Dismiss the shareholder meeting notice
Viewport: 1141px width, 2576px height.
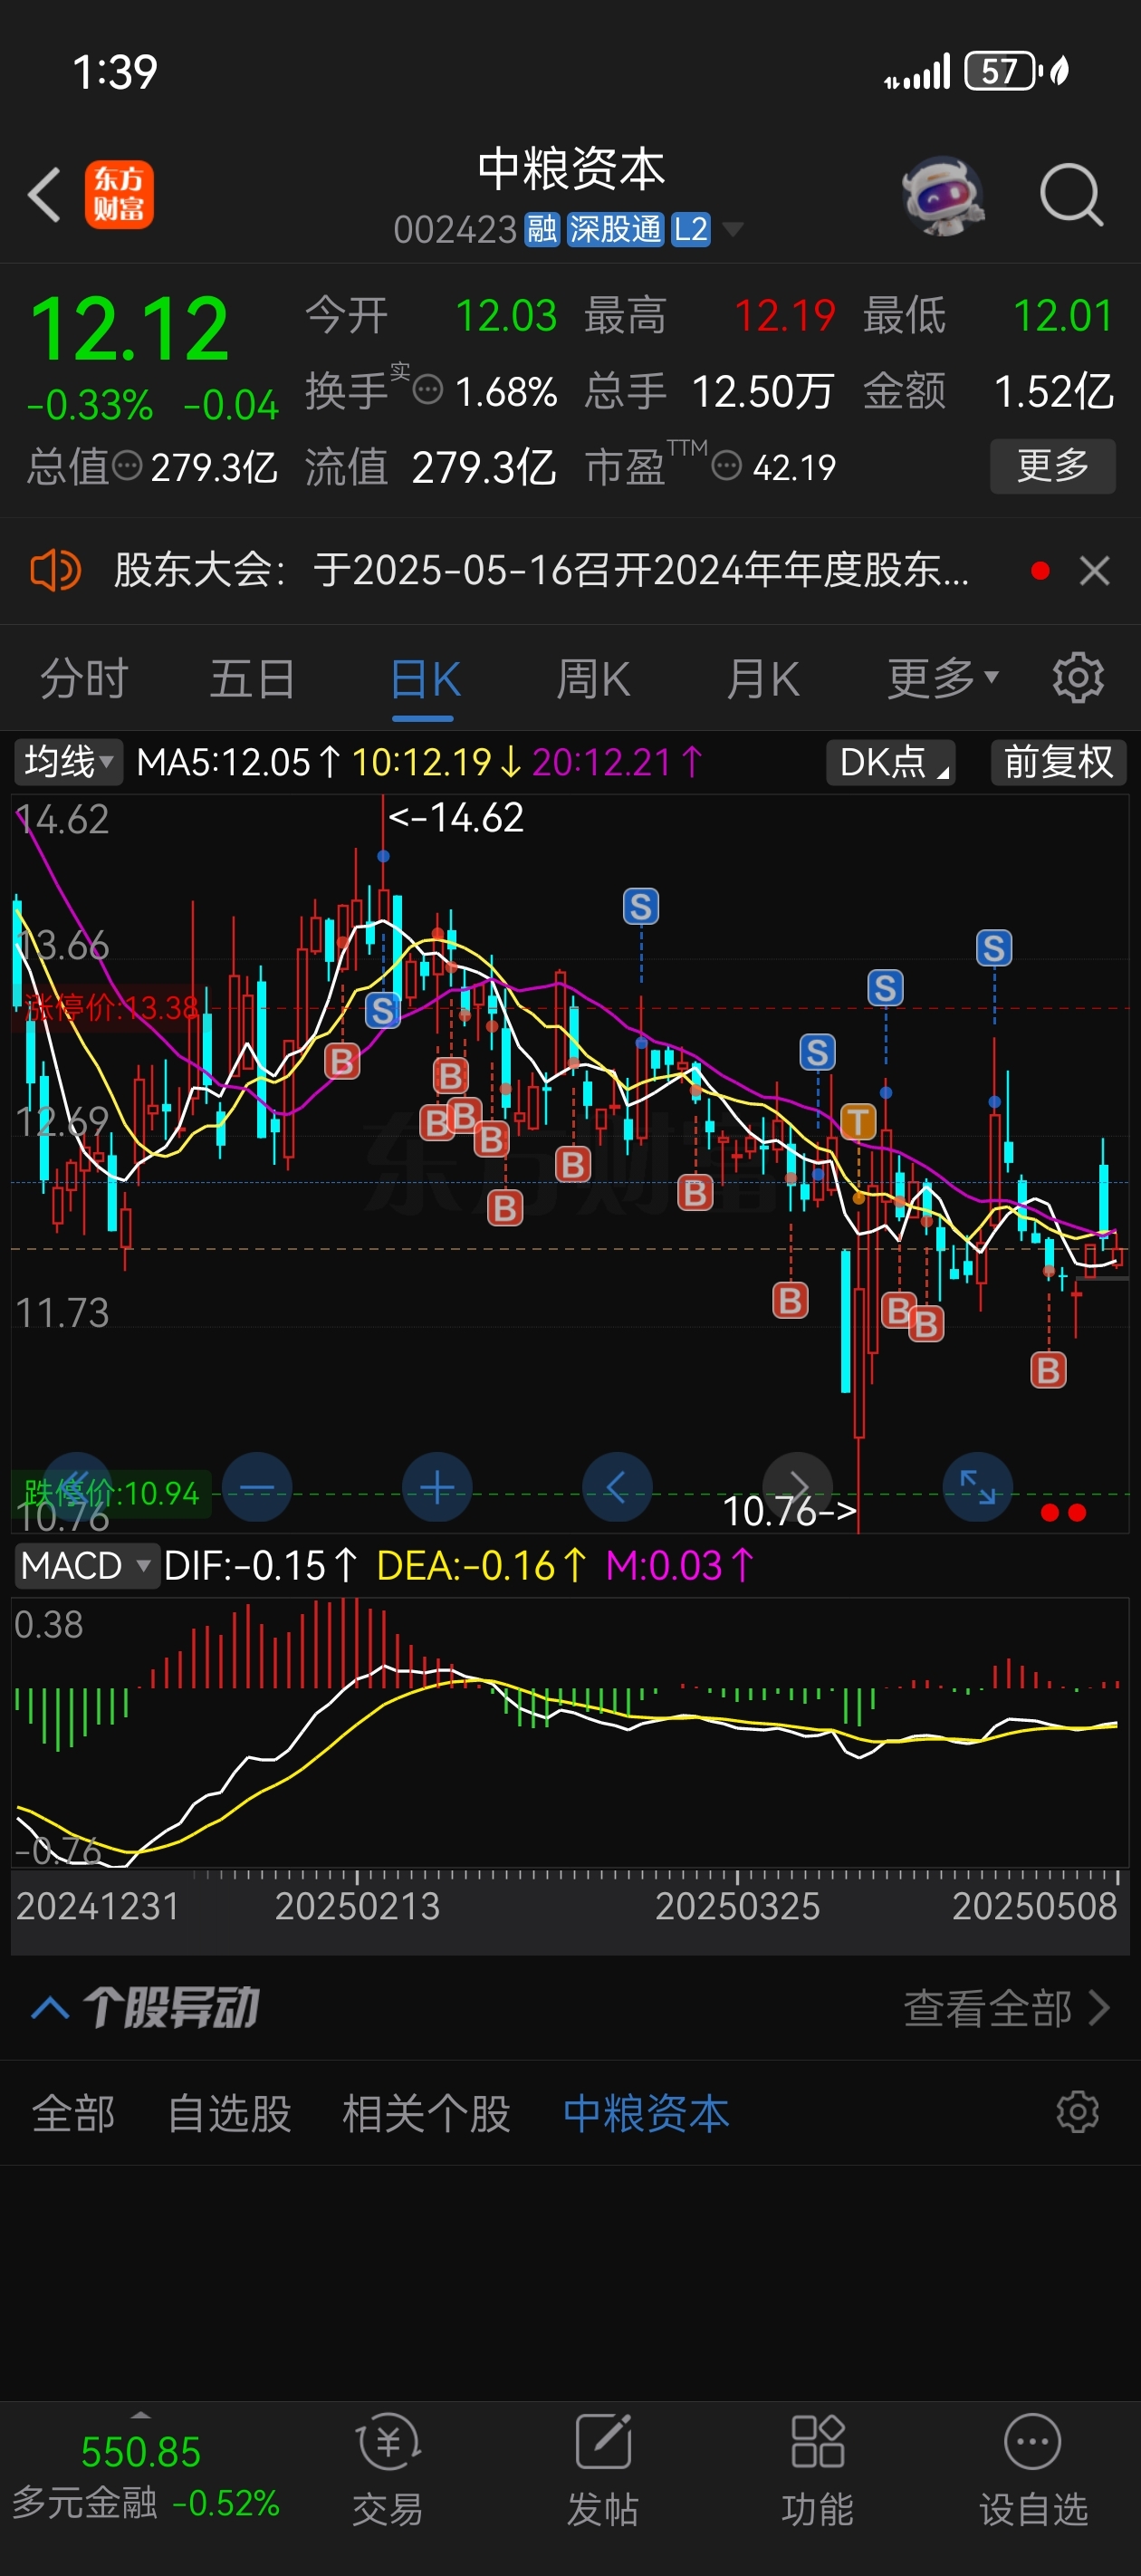click(x=1095, y=571)
